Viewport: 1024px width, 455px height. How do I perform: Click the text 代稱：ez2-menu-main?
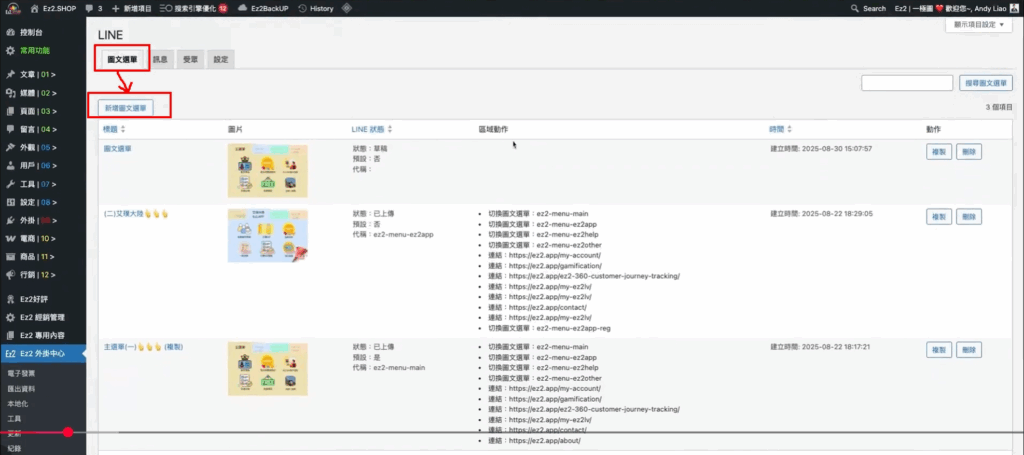coord(389,368)
